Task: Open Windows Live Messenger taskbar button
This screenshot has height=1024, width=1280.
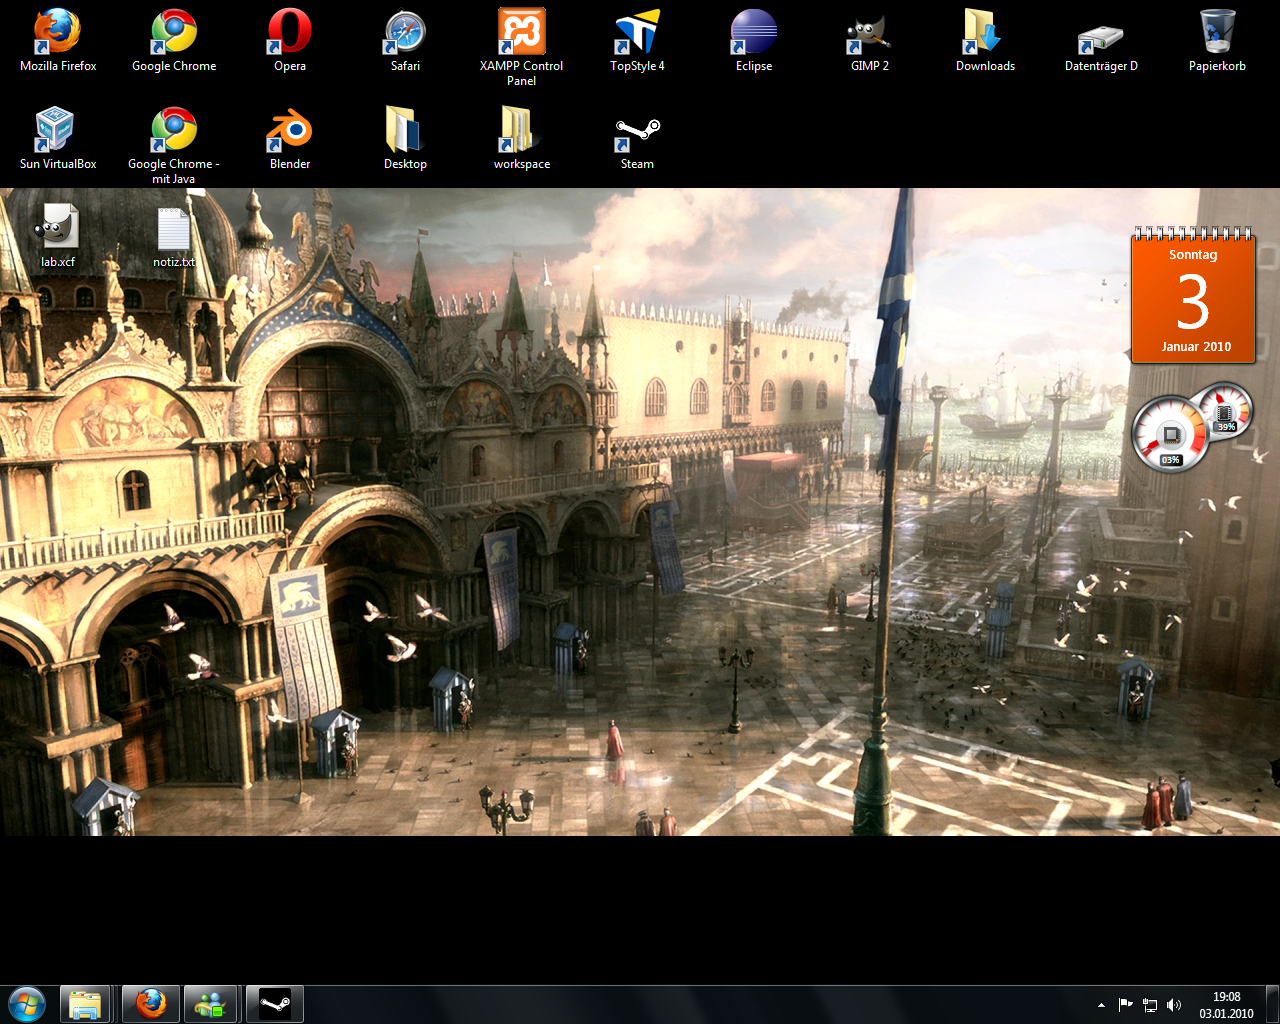Action: click(x=211, y=1004)
